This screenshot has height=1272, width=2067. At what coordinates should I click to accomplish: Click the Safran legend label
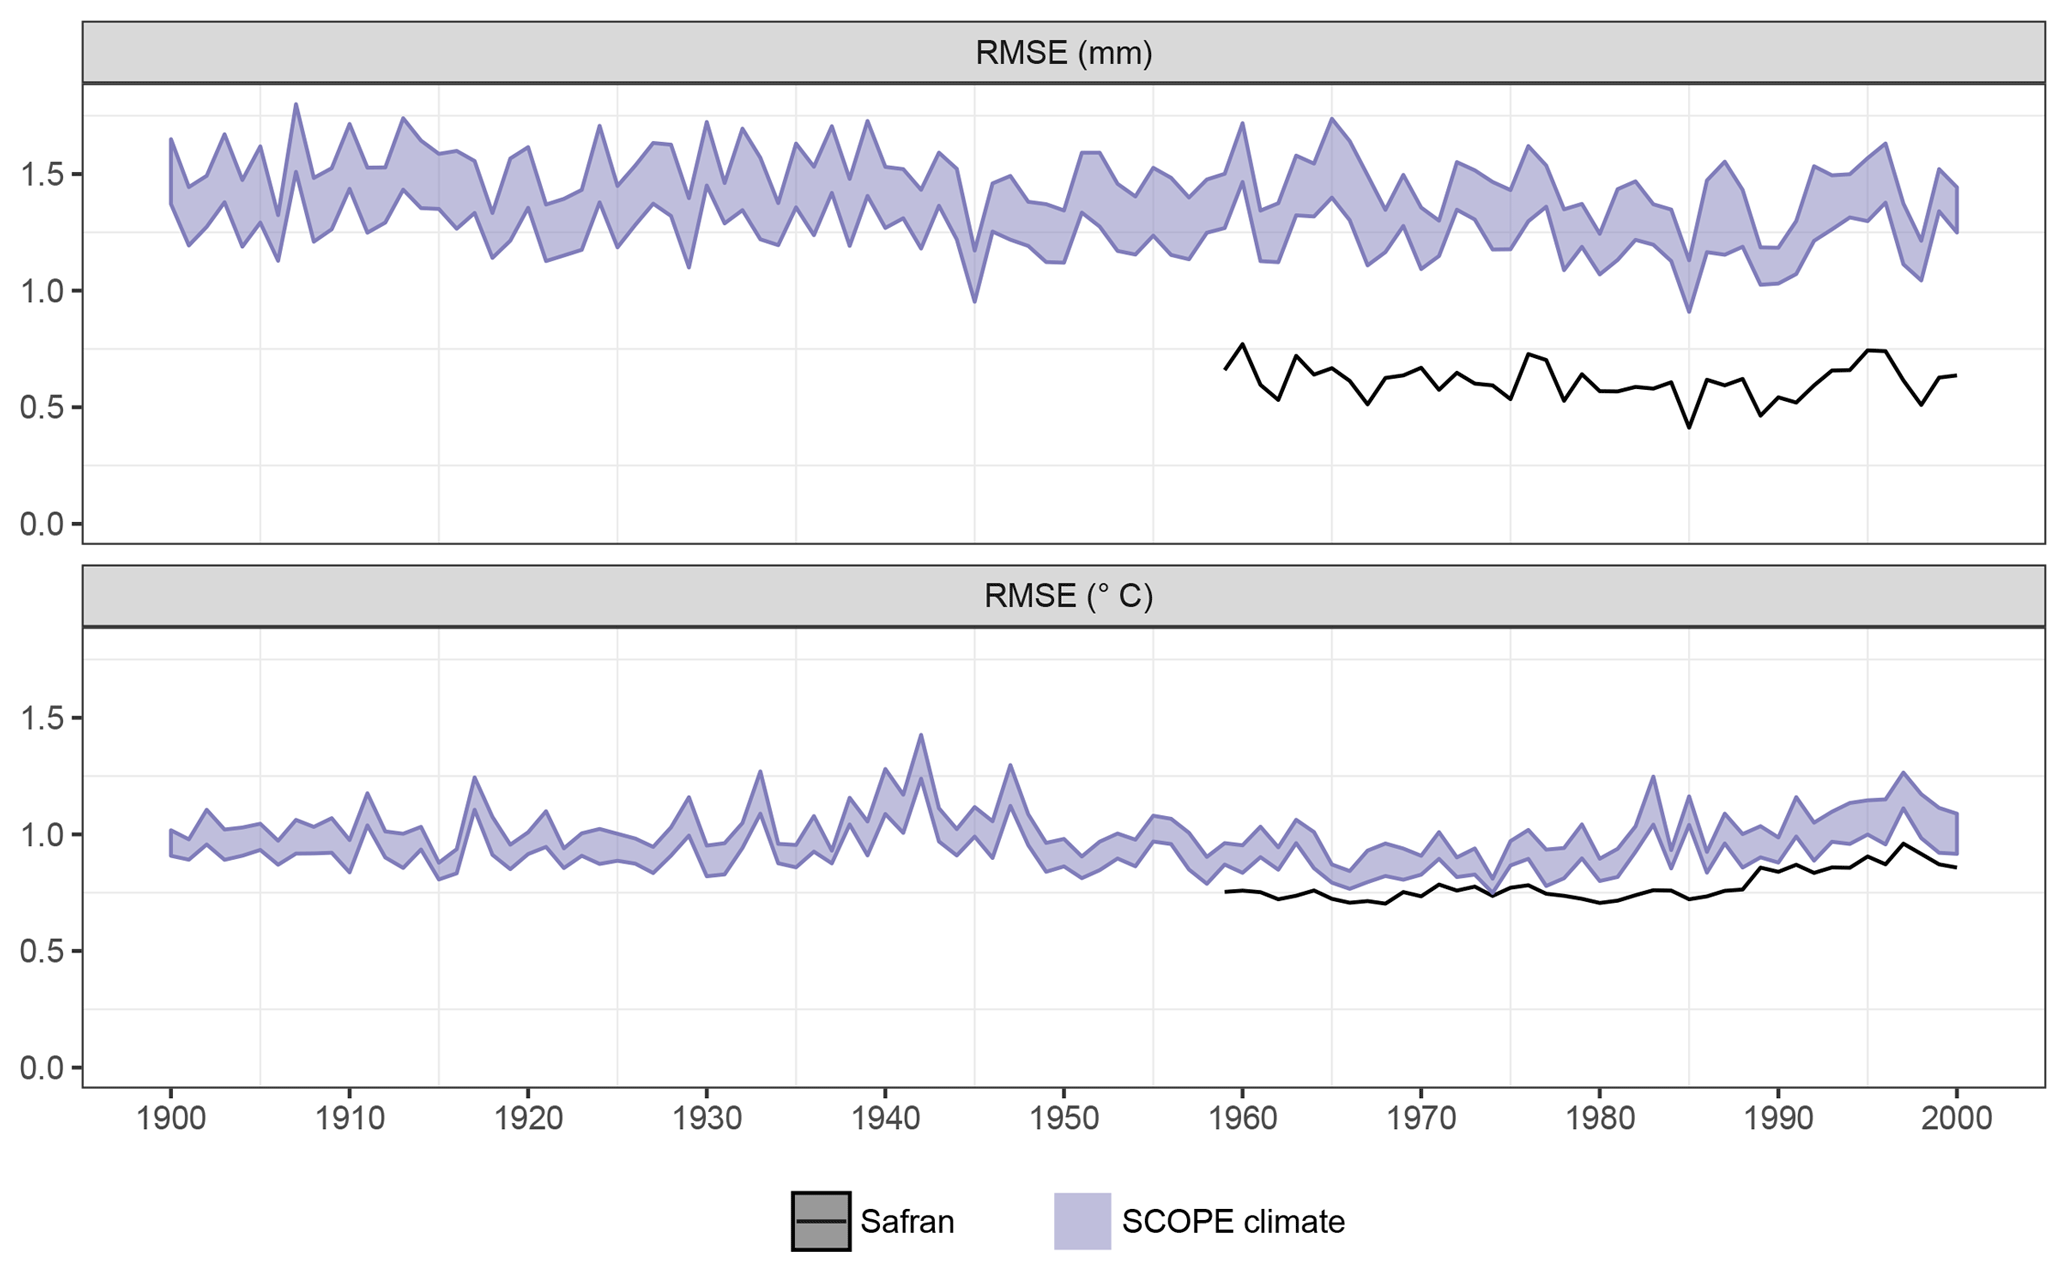907,1222
